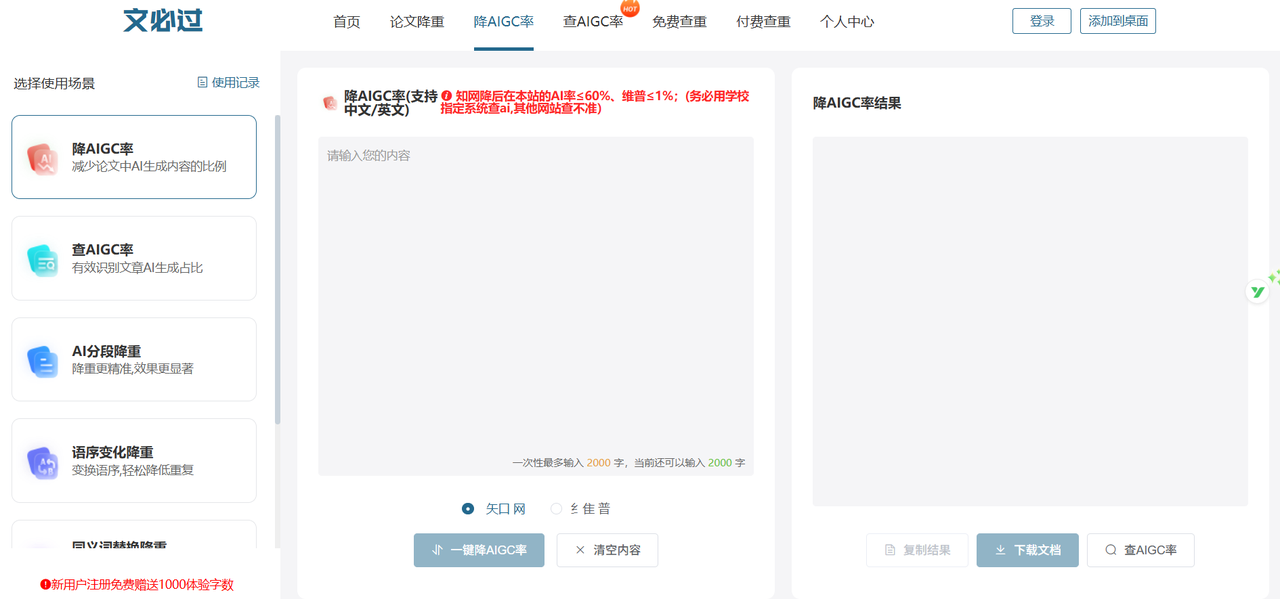The image size is (1280, 599).
Task: Click the magnifier icon on 查AIGC率 button
Action: [1110, 550]
